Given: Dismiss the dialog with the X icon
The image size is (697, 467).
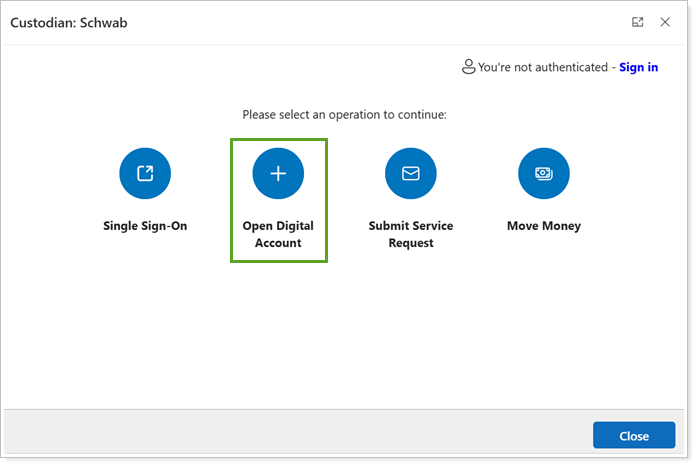Looking at the screenshot, I should pyautogui.click(x=665, y=22).
